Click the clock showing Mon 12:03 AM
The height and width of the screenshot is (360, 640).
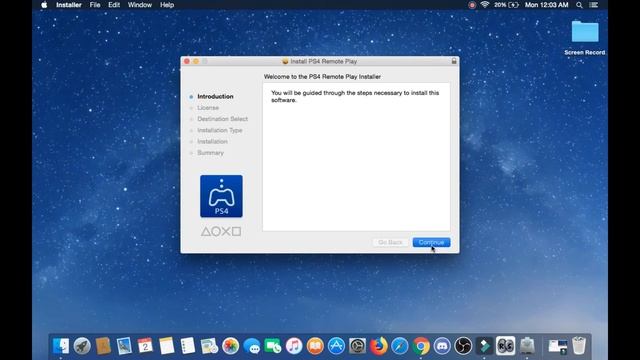(x=546, y=5)
